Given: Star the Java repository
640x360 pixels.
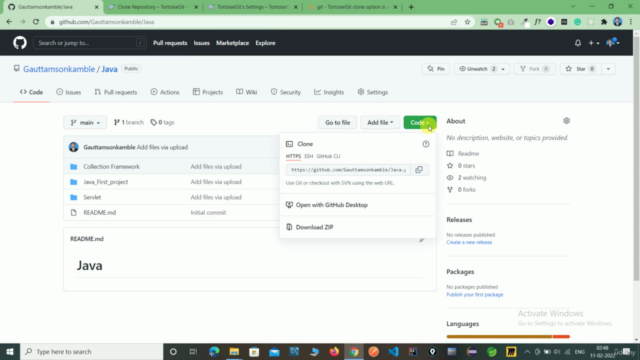Looking at the screenshot, I should pos(580,69).
